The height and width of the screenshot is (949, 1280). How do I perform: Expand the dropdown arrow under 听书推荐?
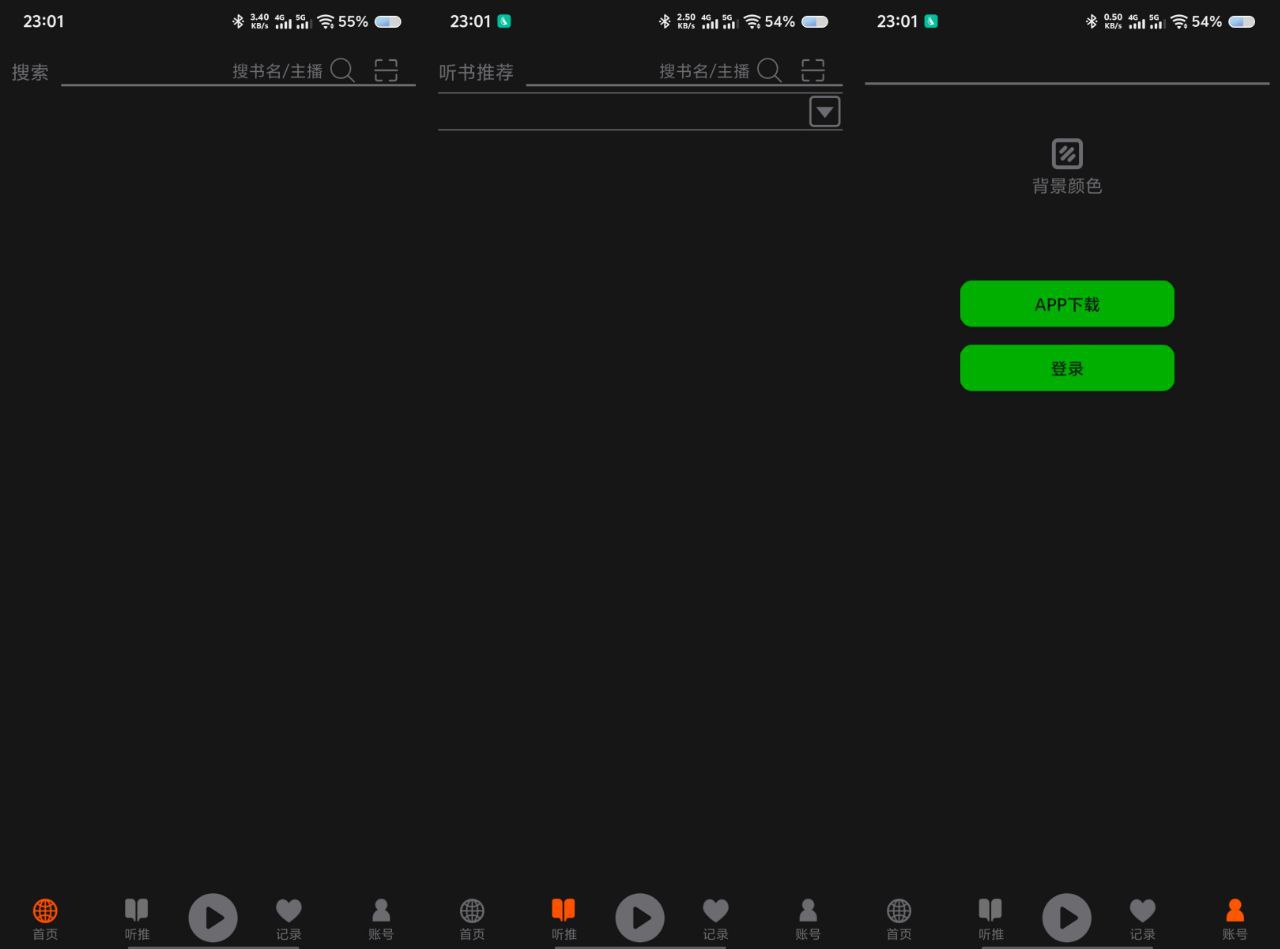point(824,112)
